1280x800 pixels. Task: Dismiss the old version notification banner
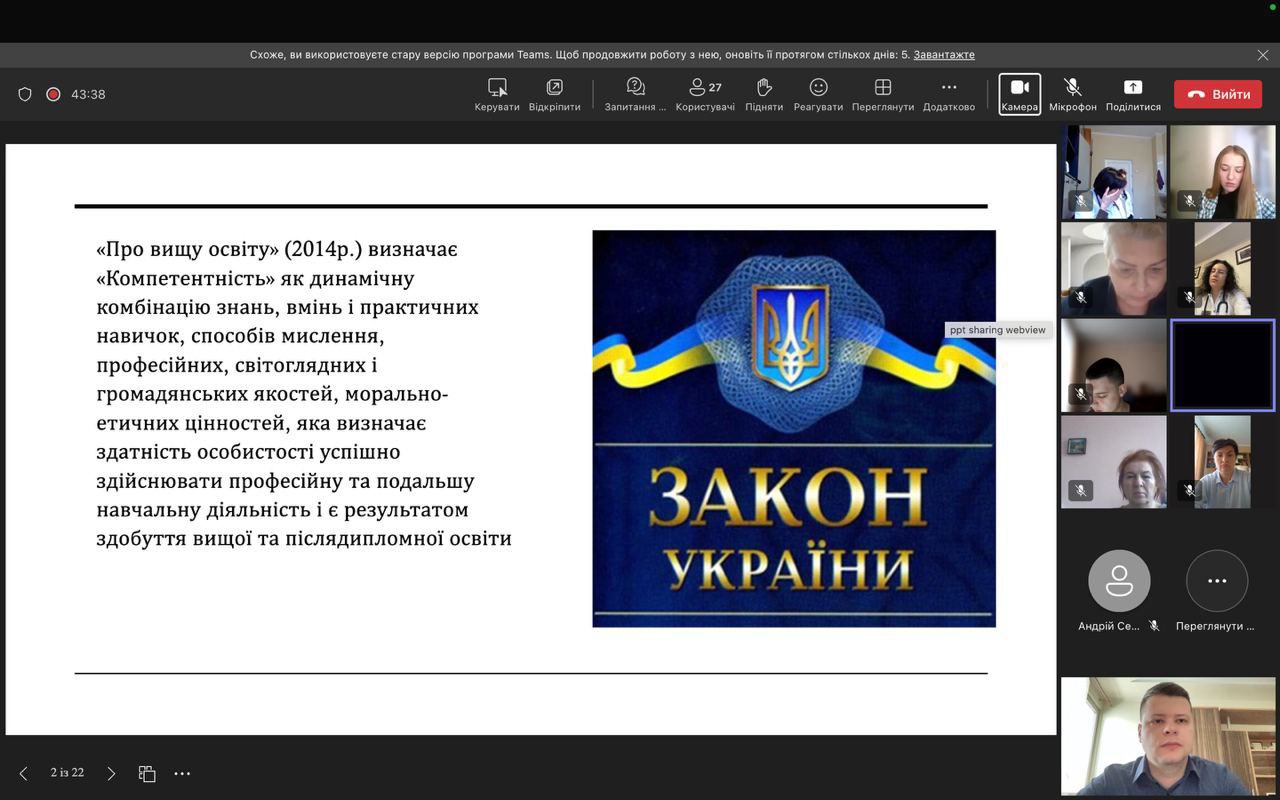pos(1262,55)
